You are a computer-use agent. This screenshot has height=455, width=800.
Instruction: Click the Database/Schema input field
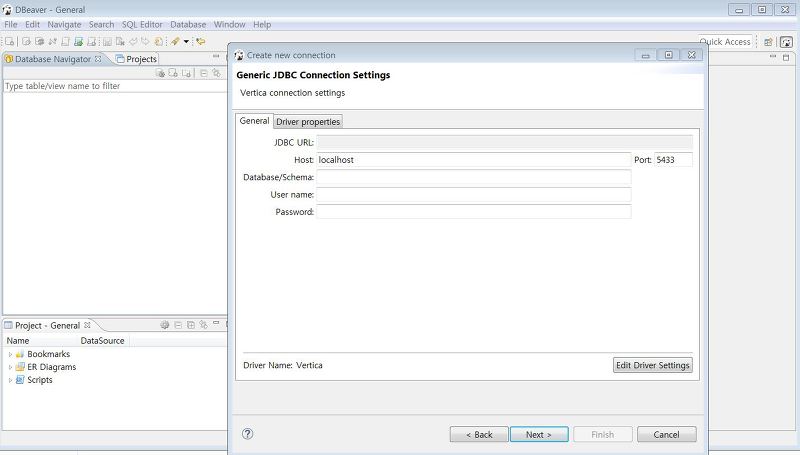(x=473, y=177)
